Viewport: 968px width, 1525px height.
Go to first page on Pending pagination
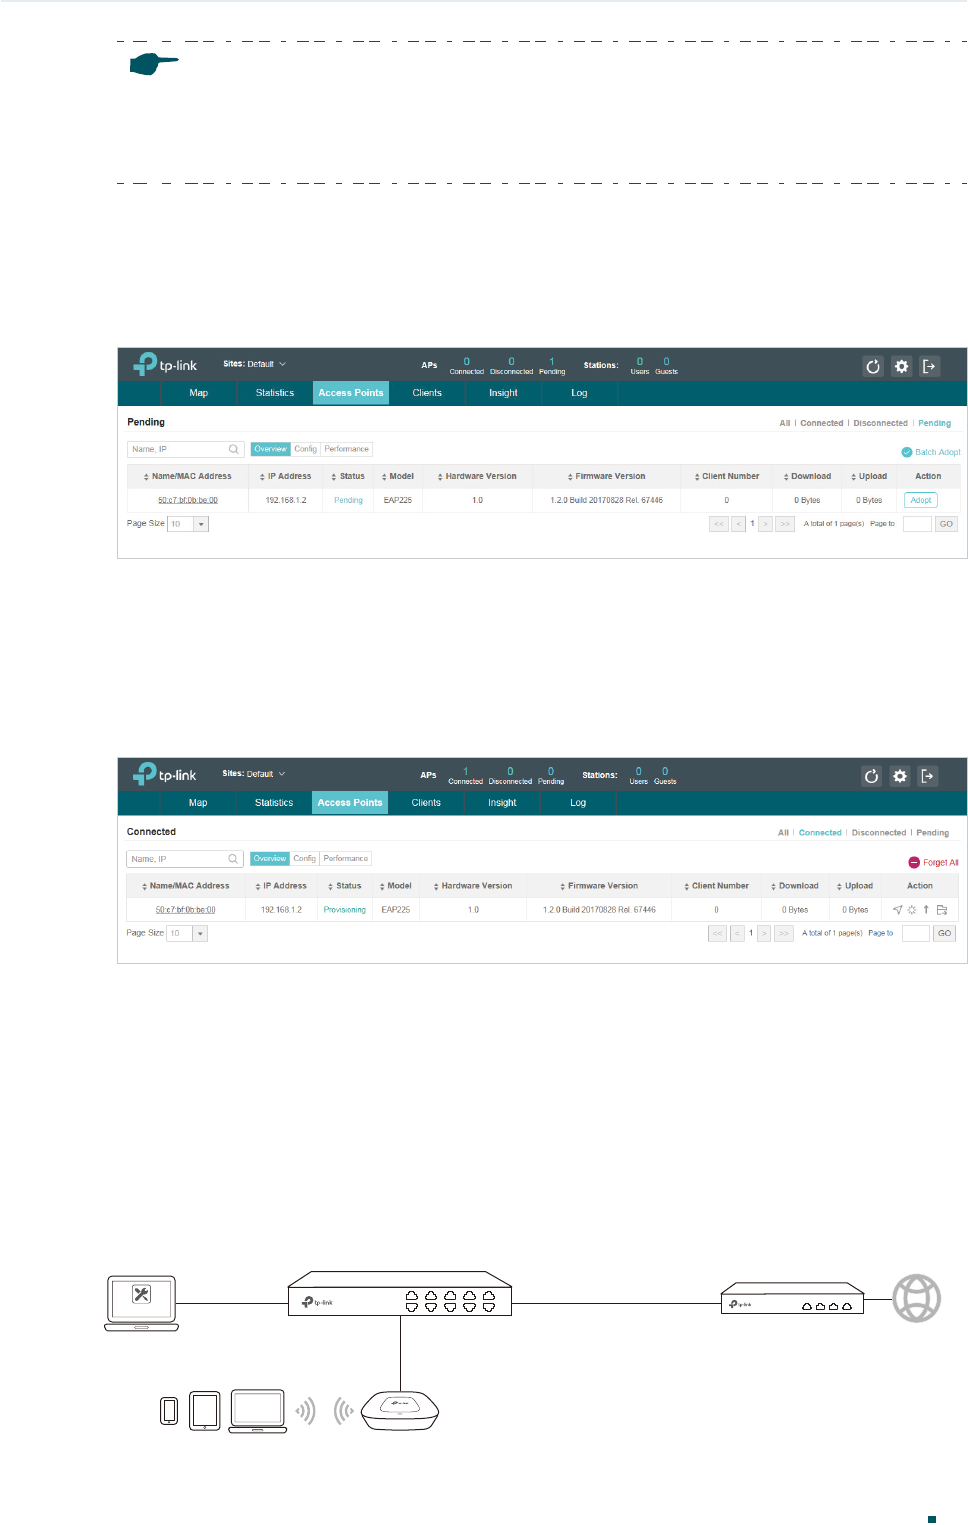[719, 524]
